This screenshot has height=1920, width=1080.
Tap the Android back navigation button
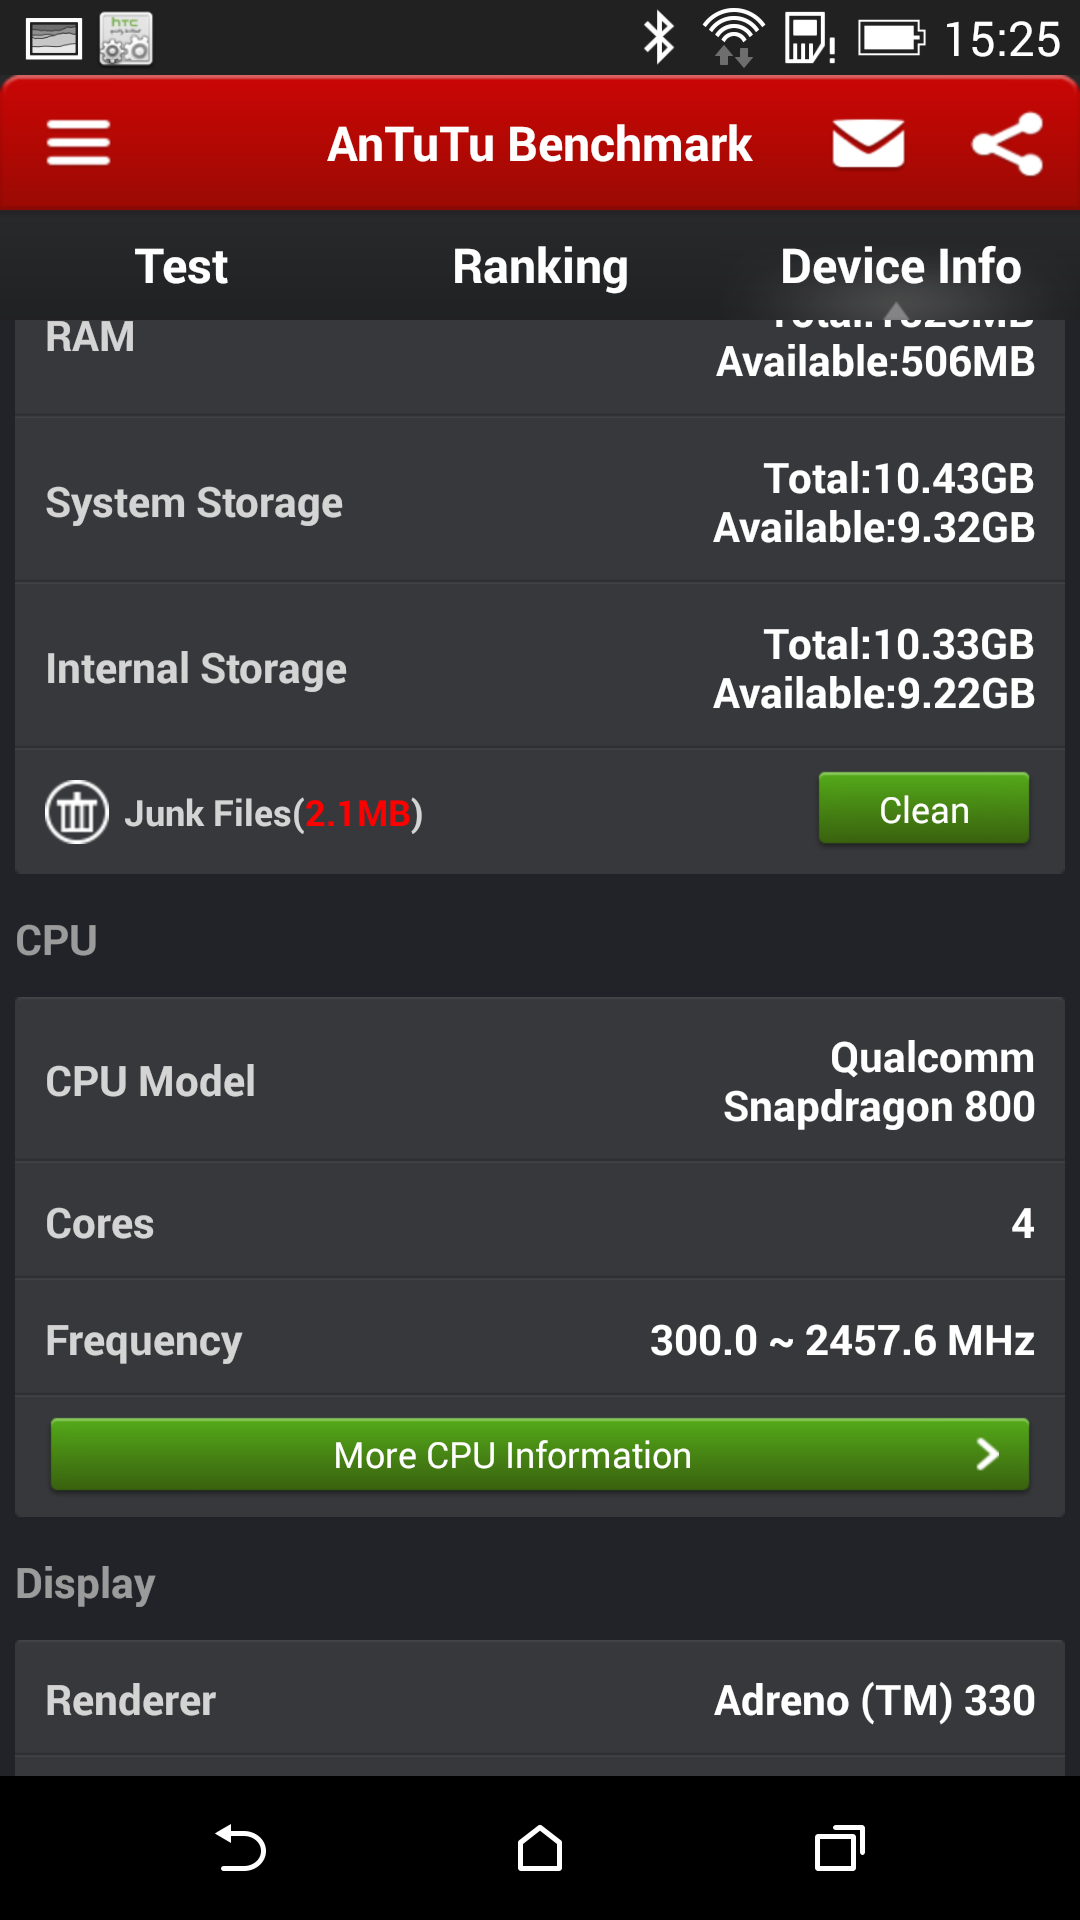click(x=240, y=1848)
